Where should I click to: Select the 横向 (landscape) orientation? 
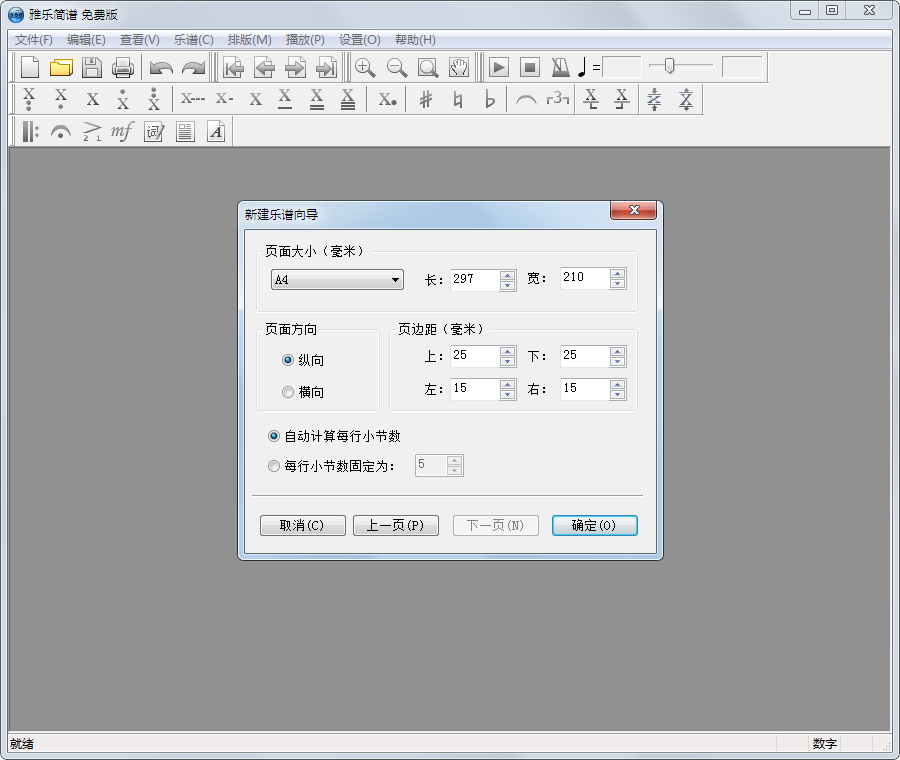288,392
